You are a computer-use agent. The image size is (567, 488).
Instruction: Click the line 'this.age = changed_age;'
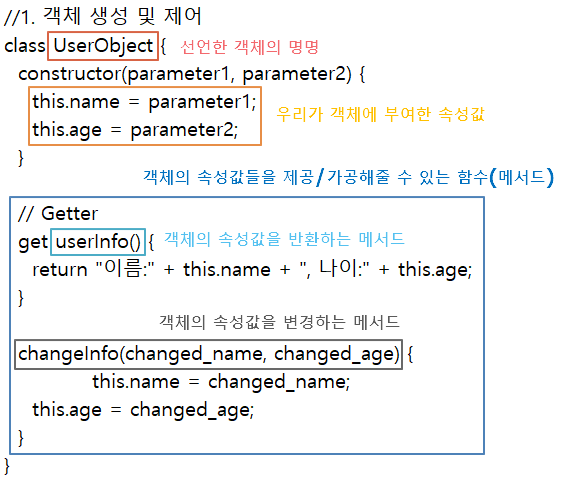click(x=143, y=410)
